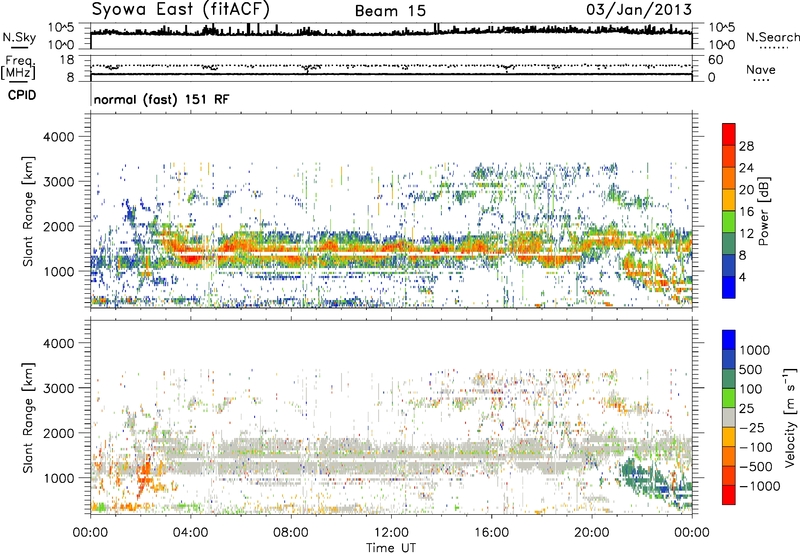The height and width of the screenshot is (554, 800).
Task: Click the "-1000" velocity colorbar label
Action: point(759,486)
